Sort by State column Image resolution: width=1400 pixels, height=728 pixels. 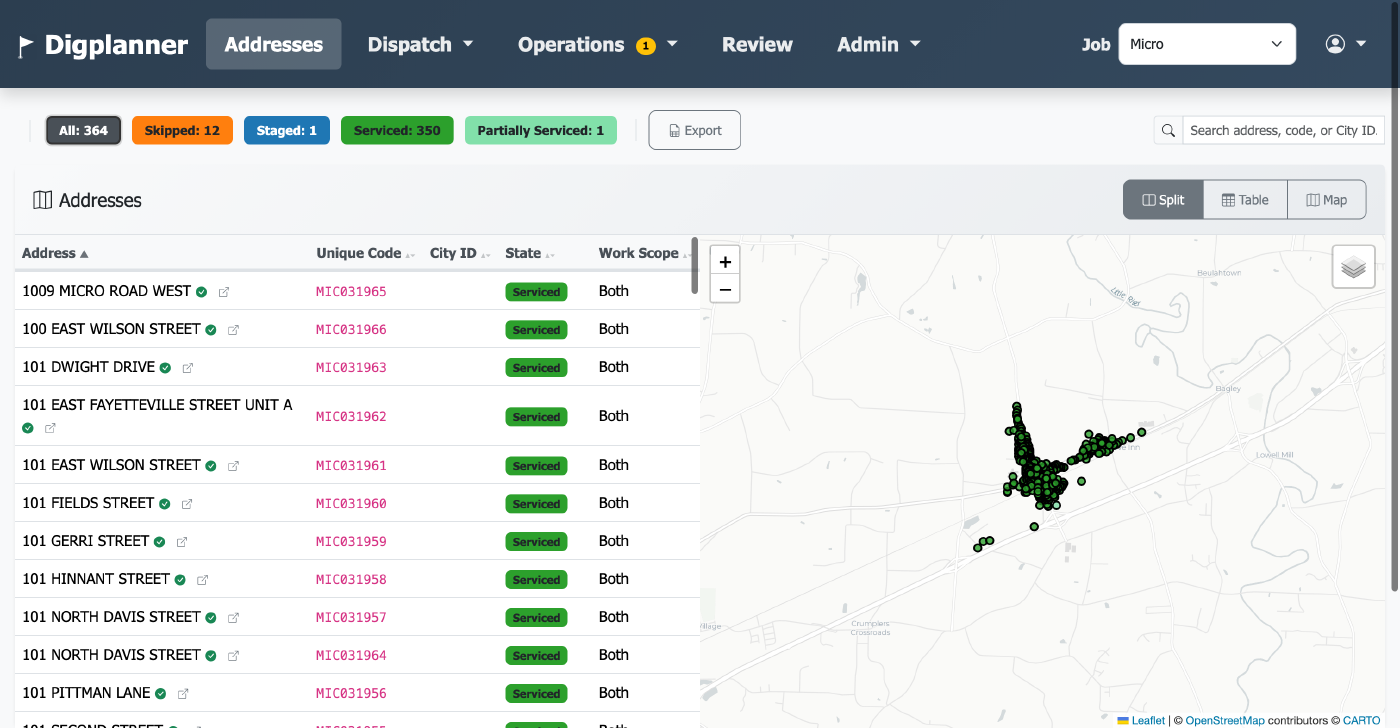pos(529,253)
